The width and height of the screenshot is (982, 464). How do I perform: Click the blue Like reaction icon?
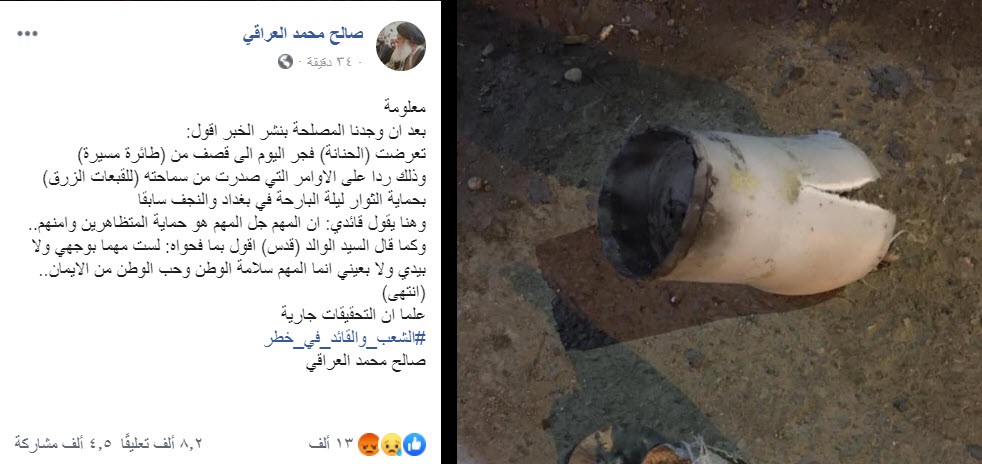[415, 444]
